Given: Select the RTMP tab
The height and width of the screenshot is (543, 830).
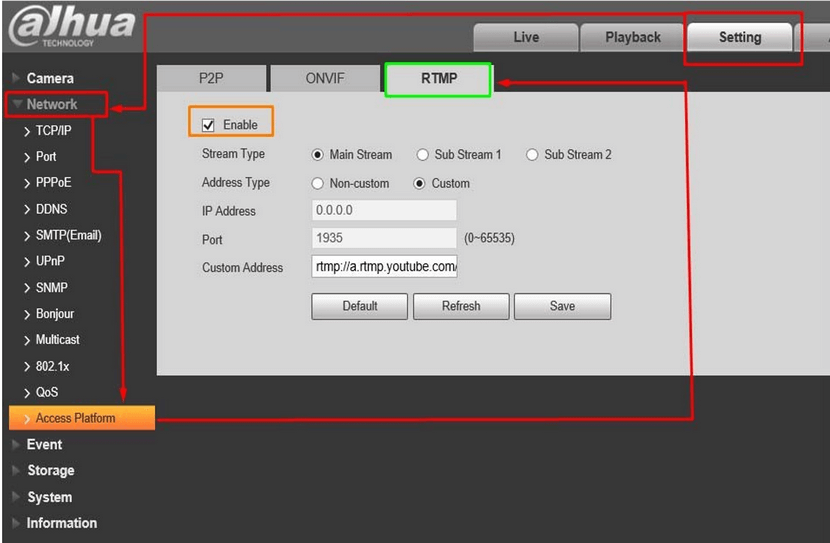Looking at the screenshot, I should [439, 78].
